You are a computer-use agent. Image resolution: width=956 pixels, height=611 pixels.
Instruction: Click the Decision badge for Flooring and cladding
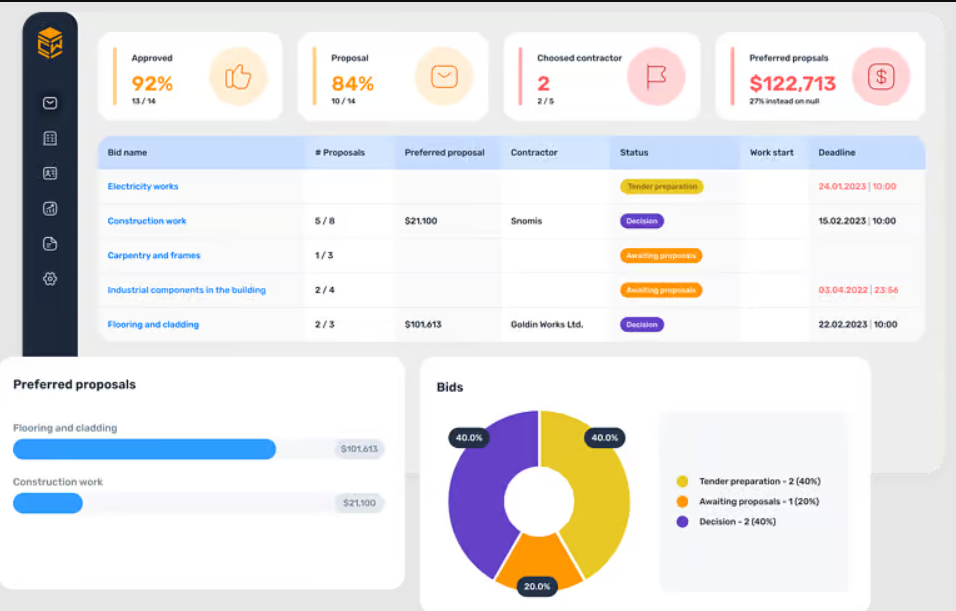tap(641, 325)
